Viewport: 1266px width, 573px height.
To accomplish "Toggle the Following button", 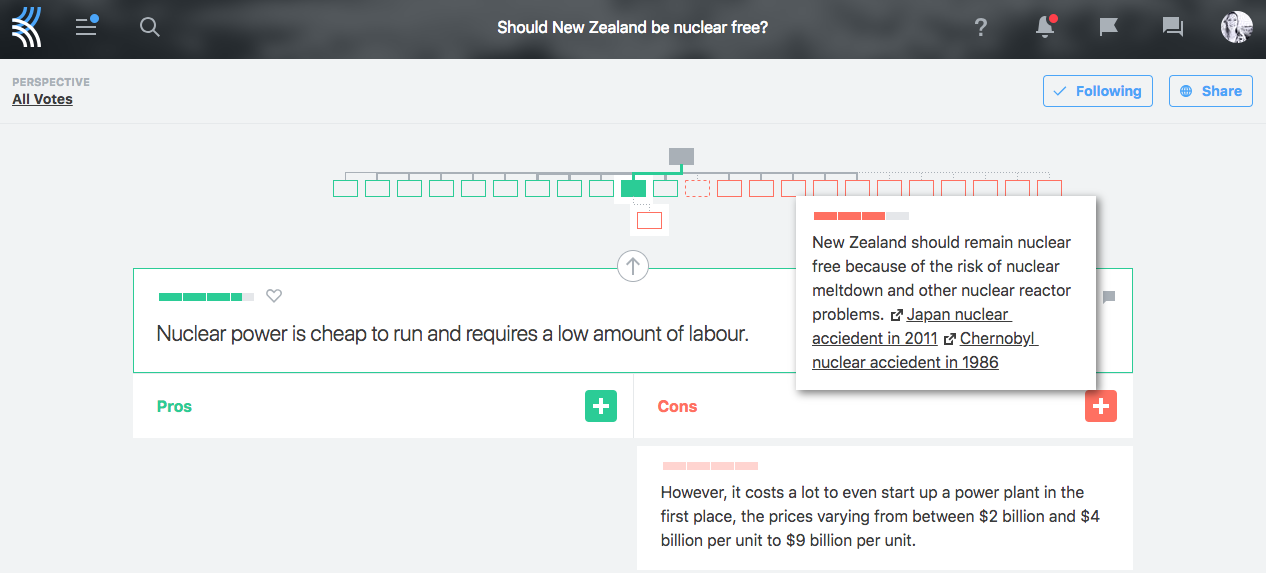I will 1097,91.
